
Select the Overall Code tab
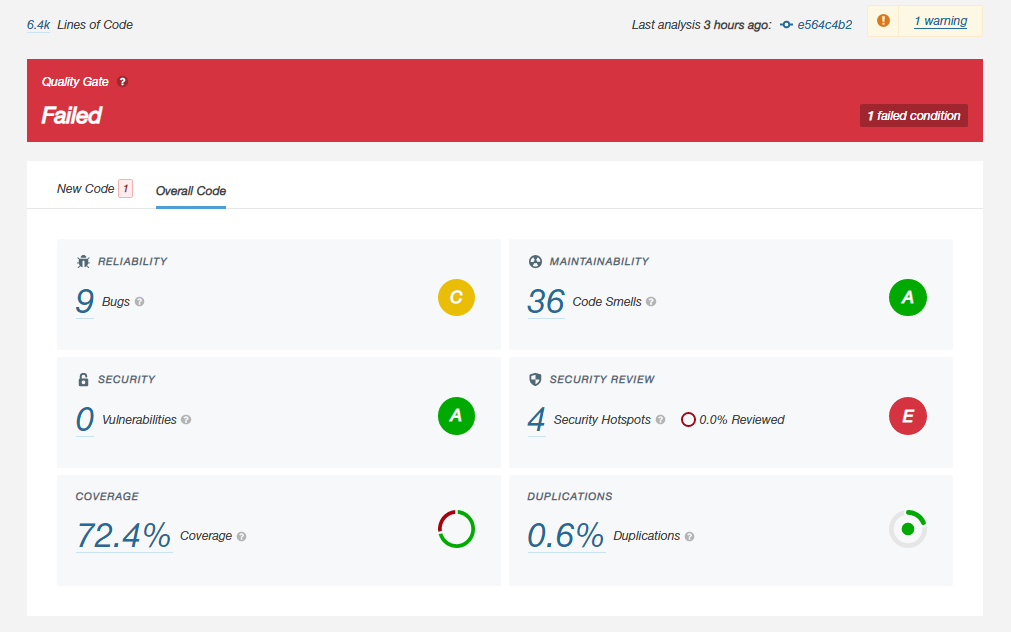tap(190, 192)
